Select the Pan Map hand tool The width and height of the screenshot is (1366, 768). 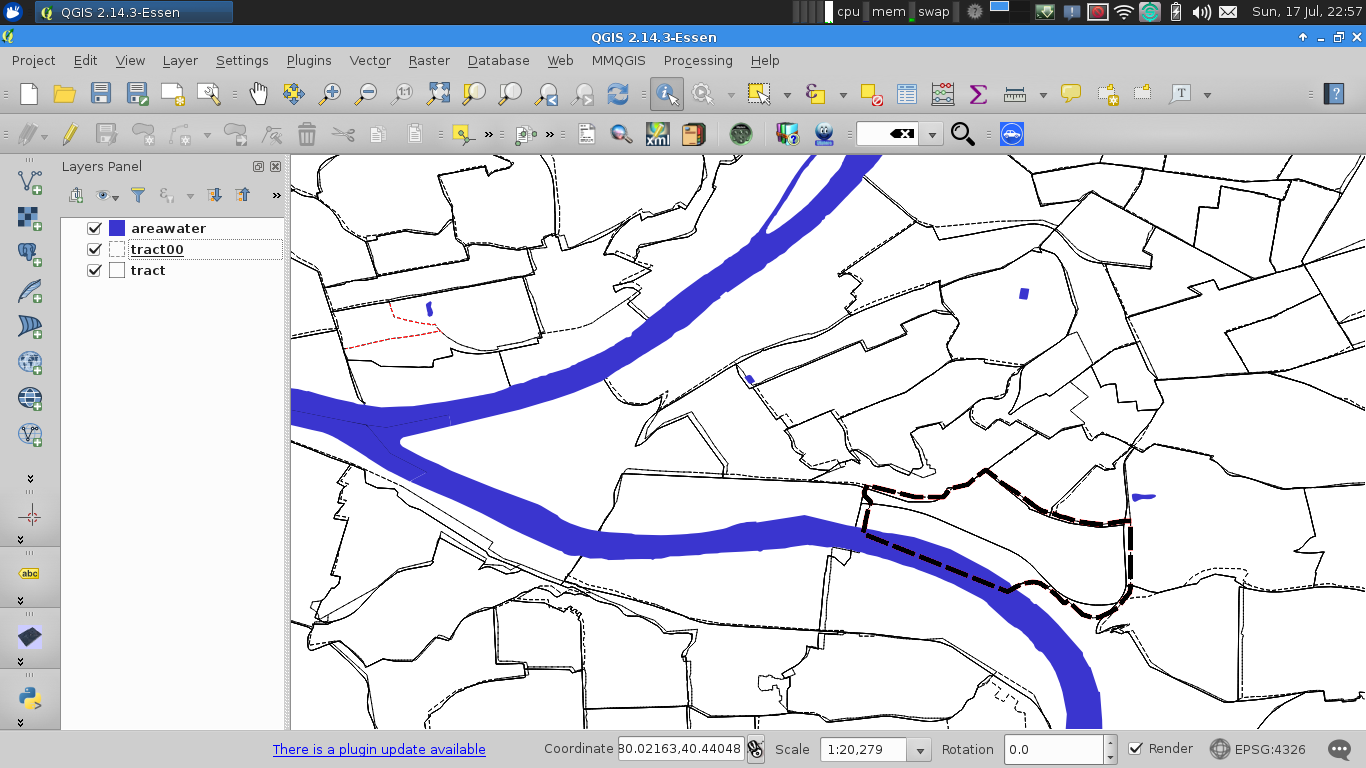click(x=258, y=94)
